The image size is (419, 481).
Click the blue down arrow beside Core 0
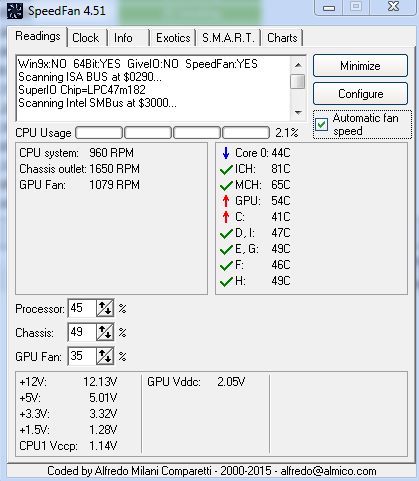coord(226,153)
